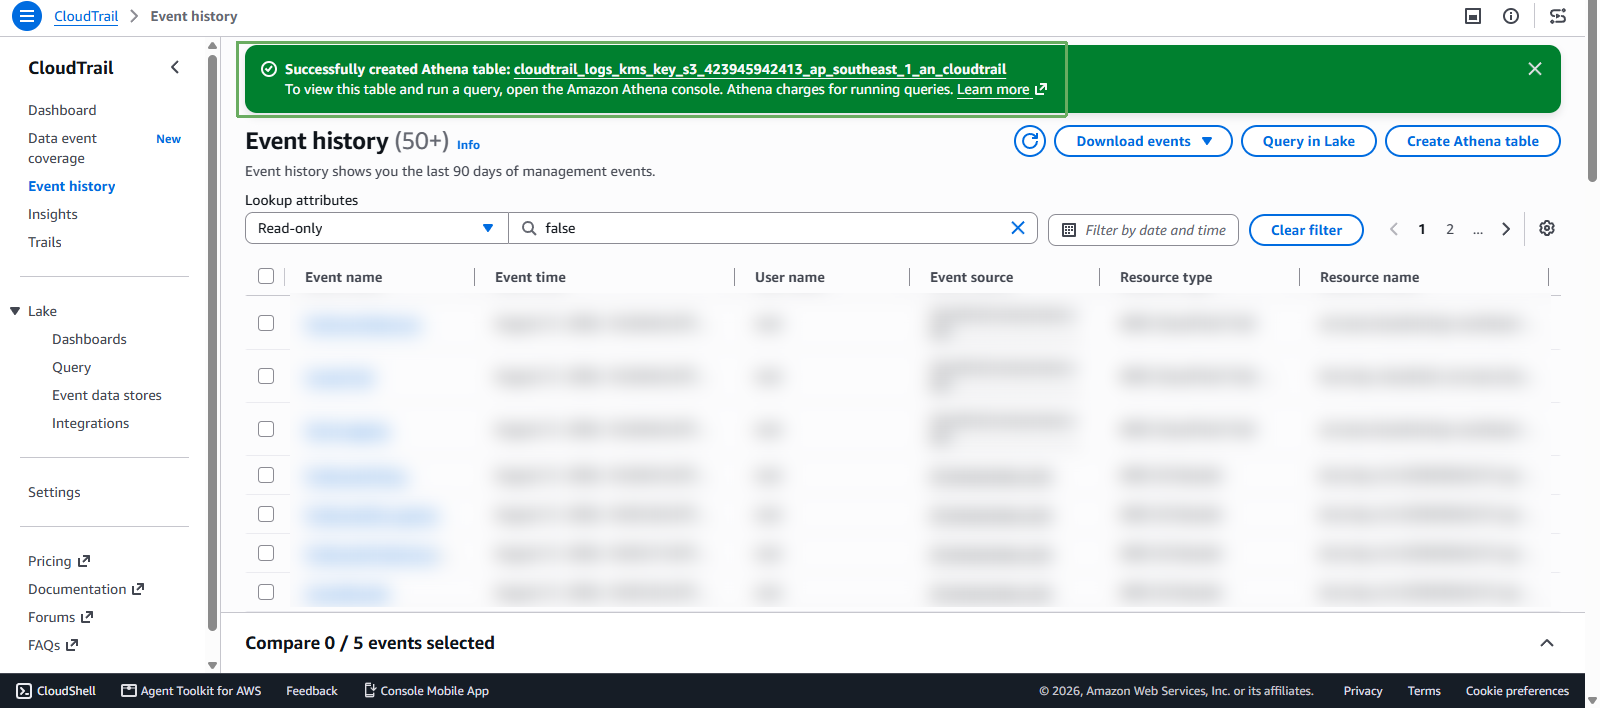Open the Filter by date and time field
Image resolution: width=1600 pixels, height=708 pixels.
click(1143, 230)
